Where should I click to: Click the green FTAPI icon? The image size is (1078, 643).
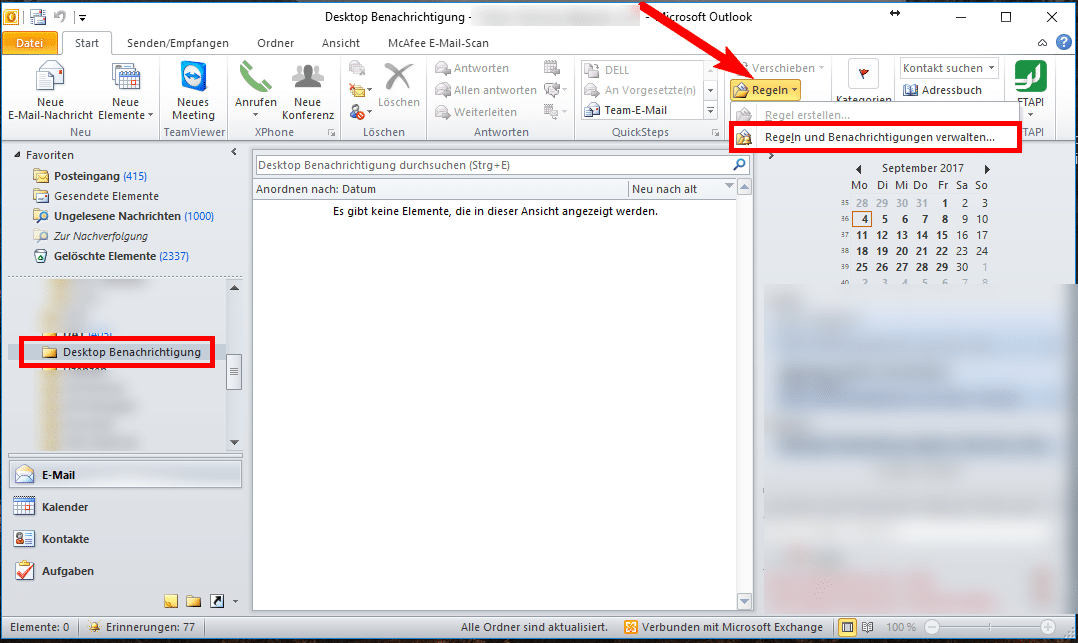coord(1031,76)
